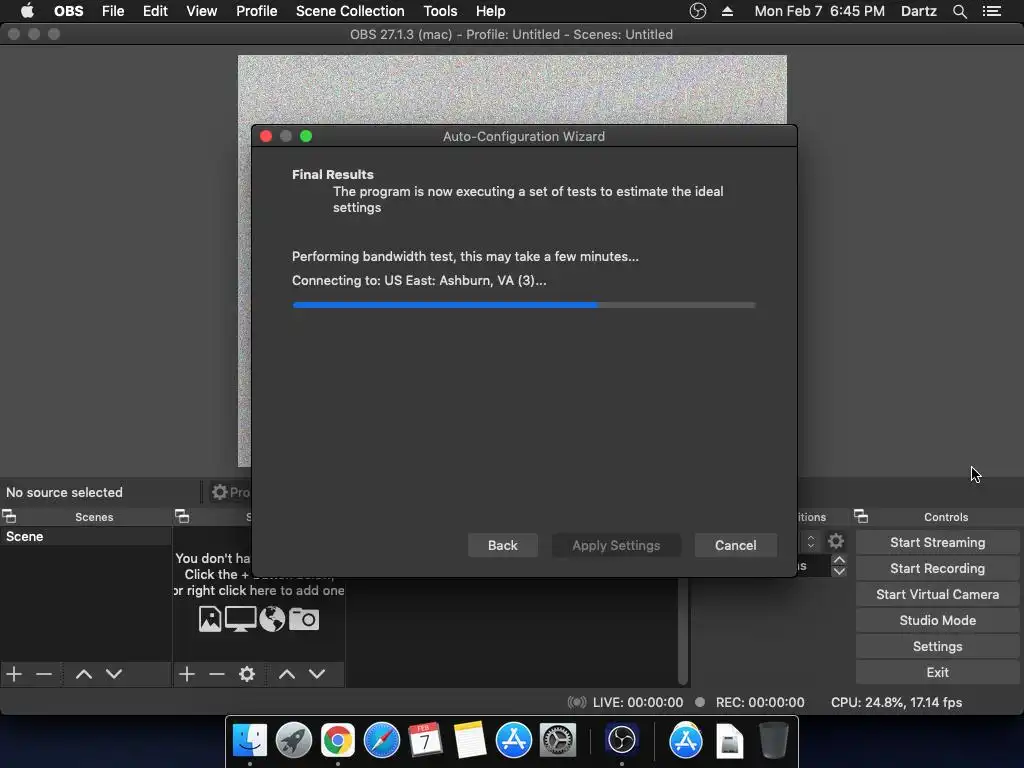
Task: Open the Edit menu
Action: (155, 11)
